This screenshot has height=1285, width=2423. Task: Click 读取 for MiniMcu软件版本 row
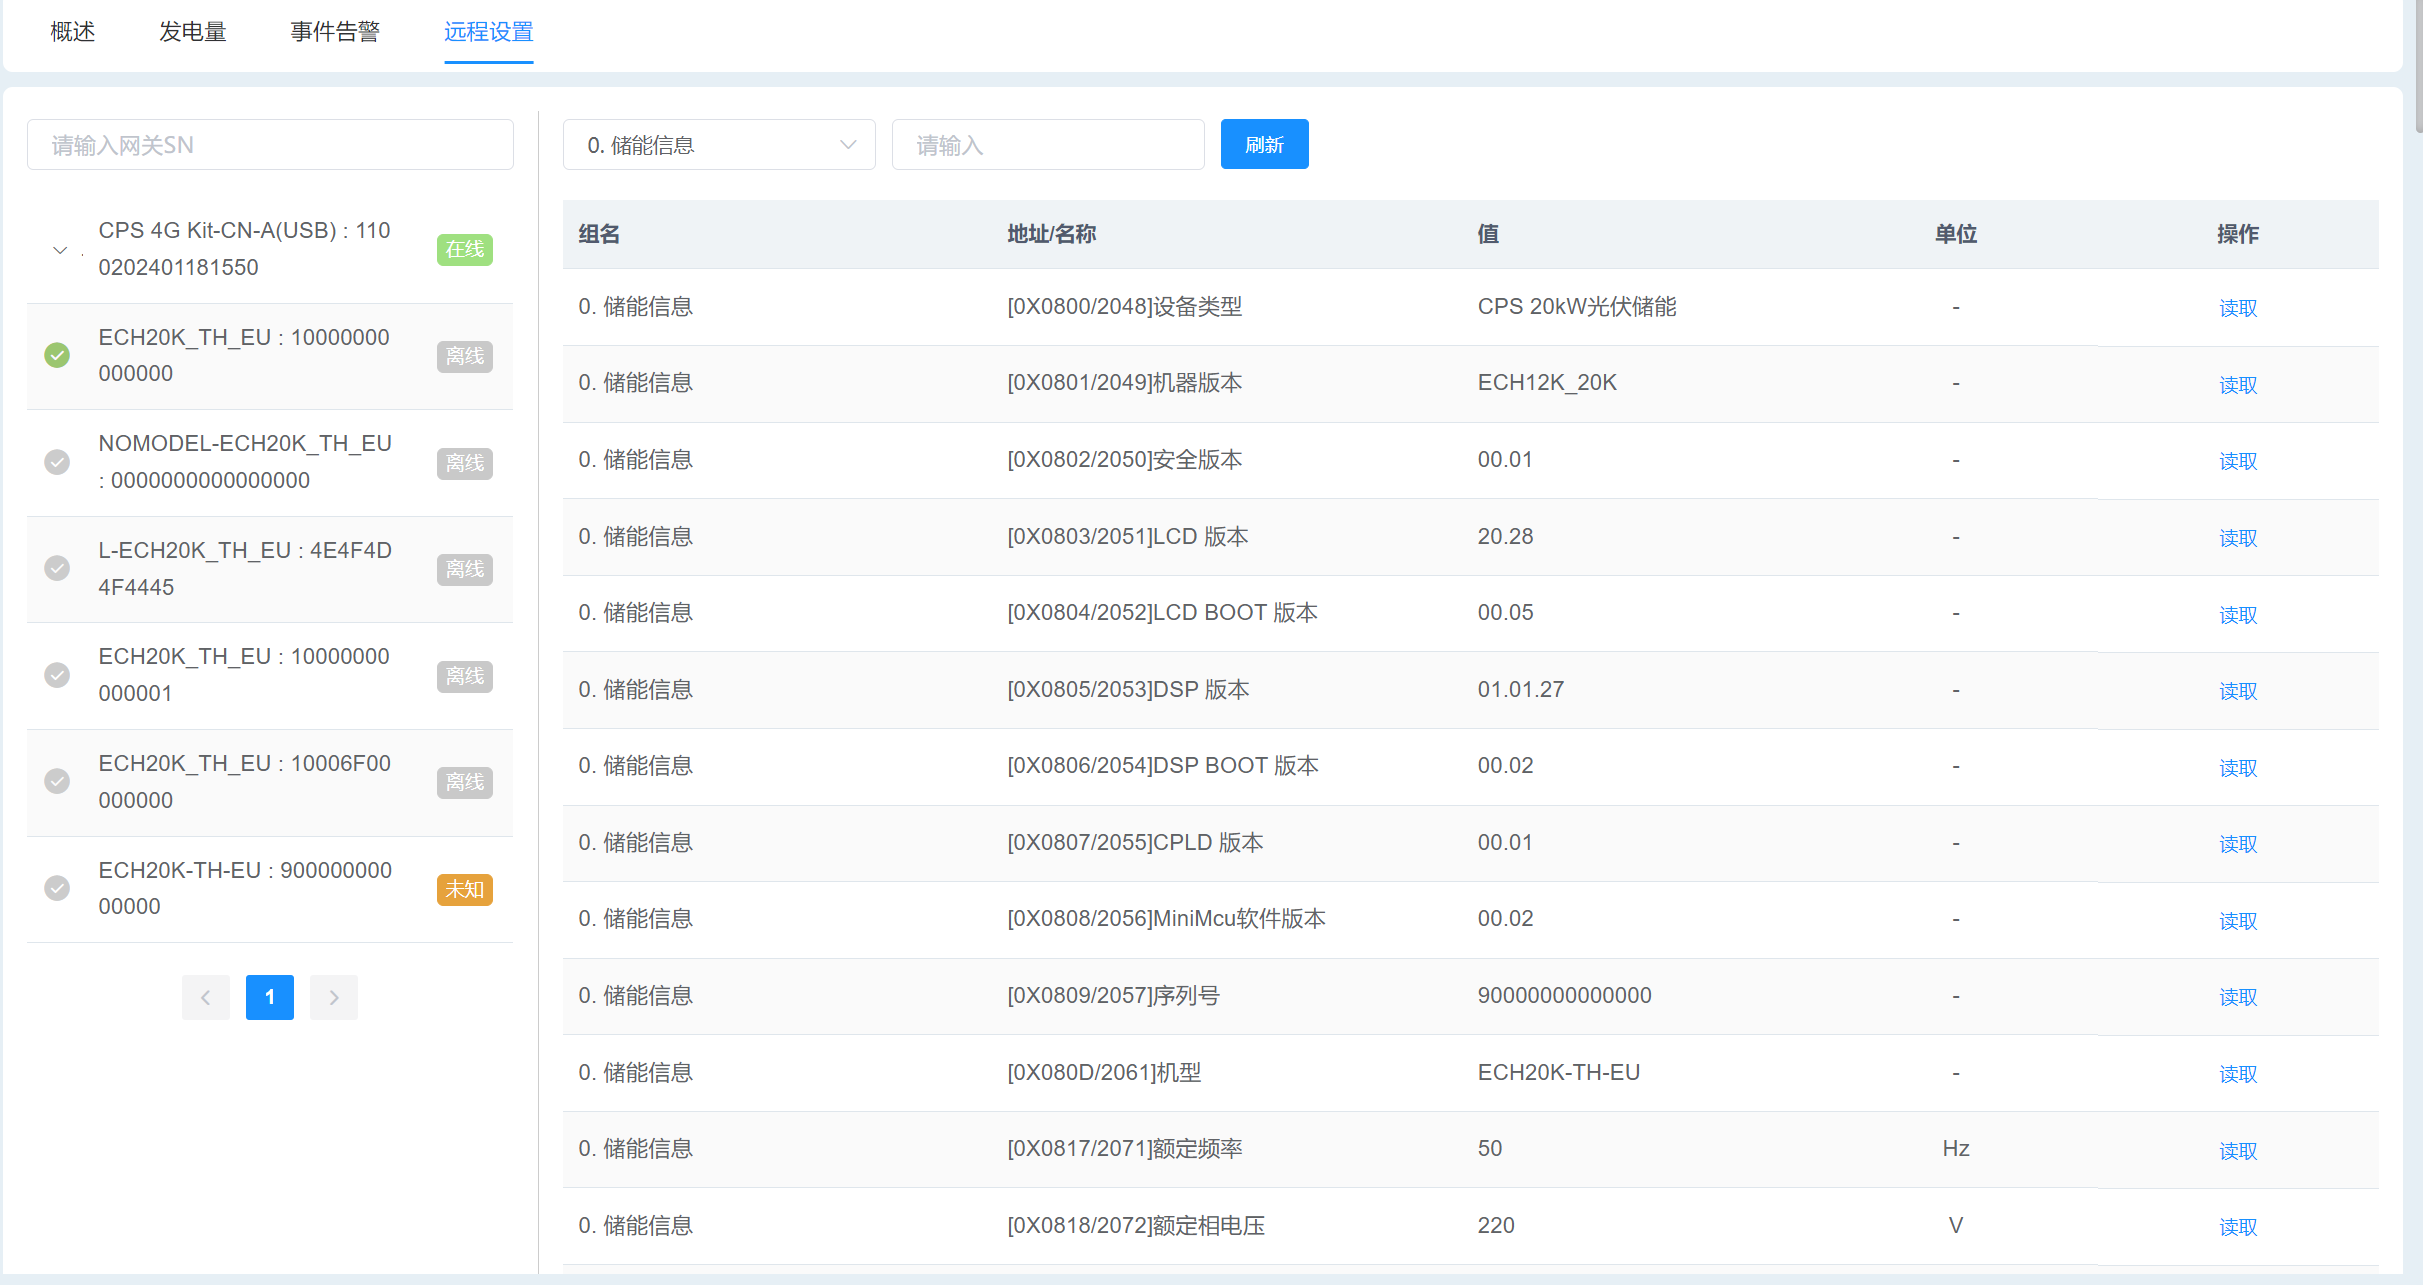click(x=2238, y=921)
